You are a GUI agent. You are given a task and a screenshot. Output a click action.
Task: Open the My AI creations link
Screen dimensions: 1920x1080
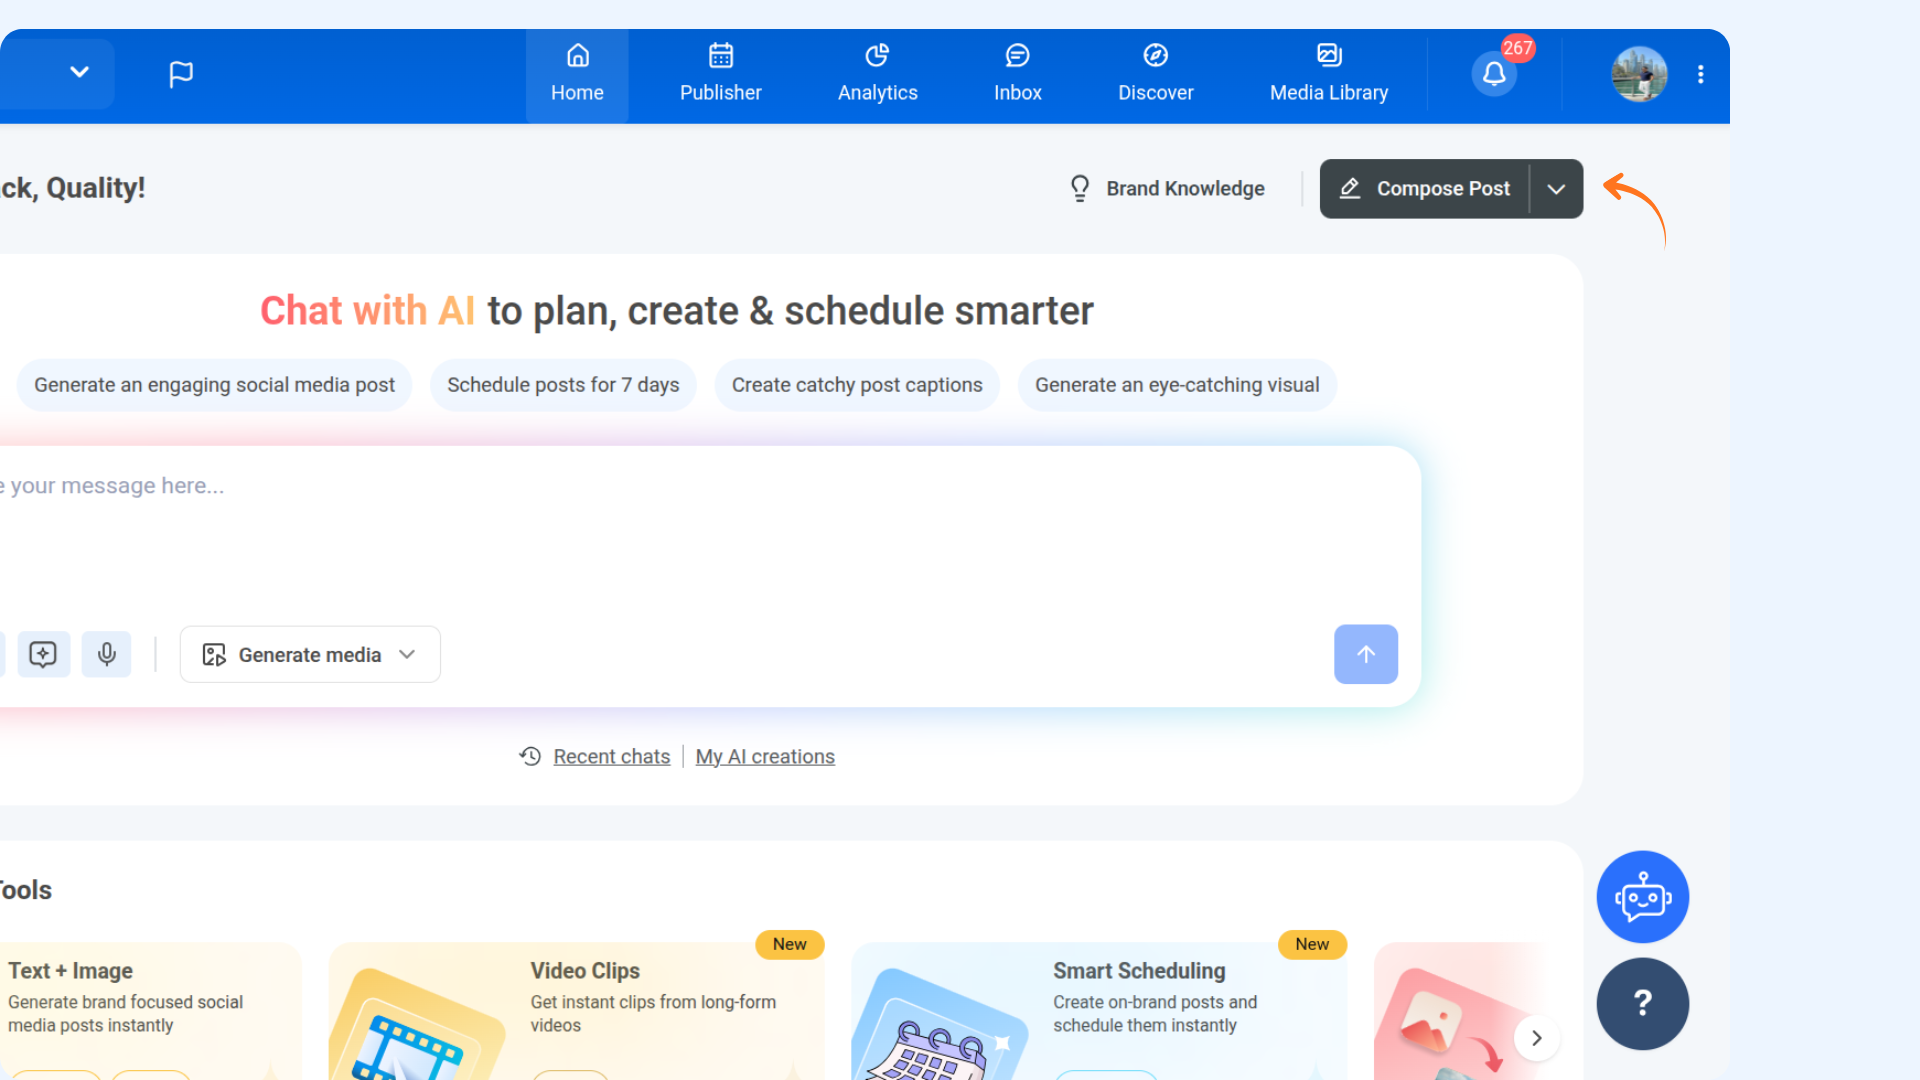[765, 757]
